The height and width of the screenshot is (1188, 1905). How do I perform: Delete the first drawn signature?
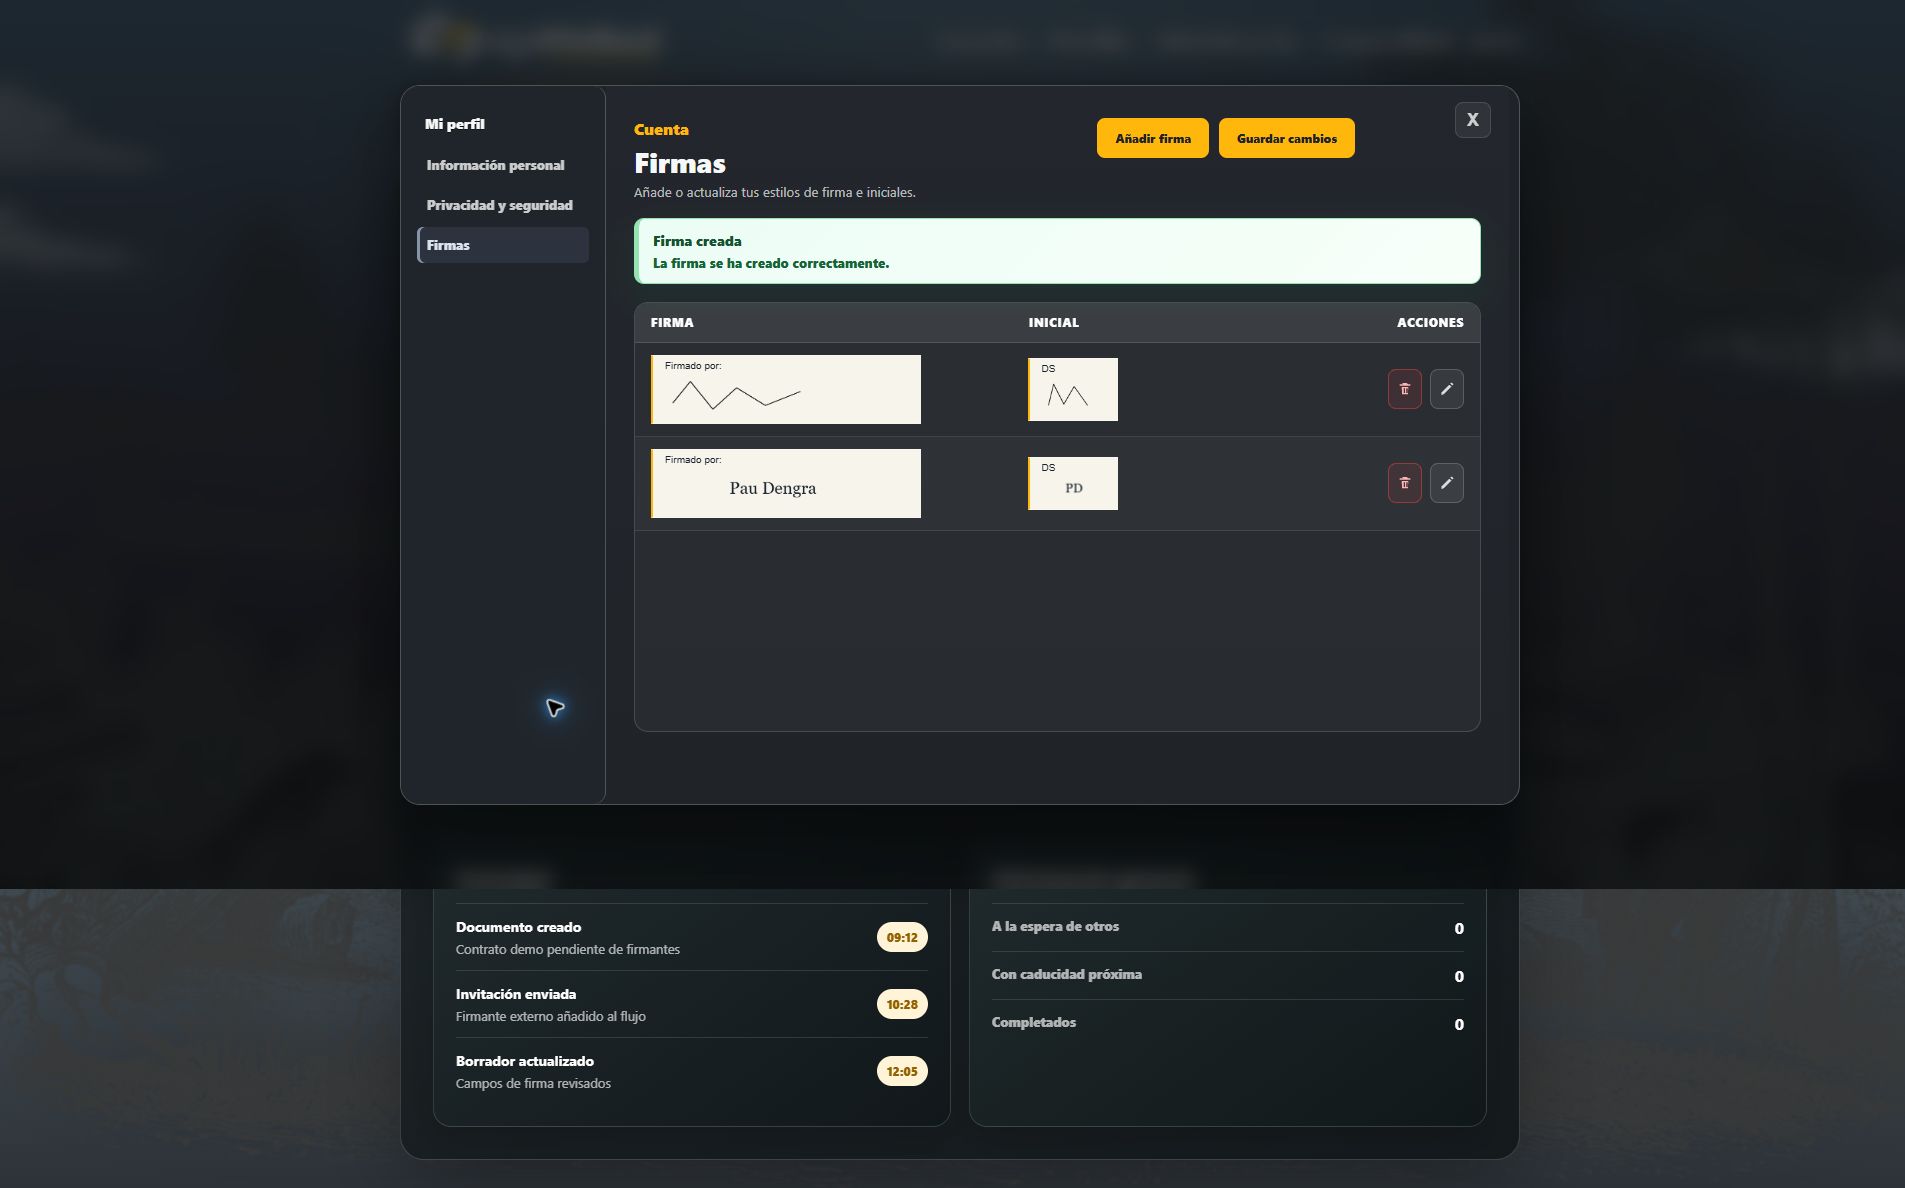(x=1404, y=389)
